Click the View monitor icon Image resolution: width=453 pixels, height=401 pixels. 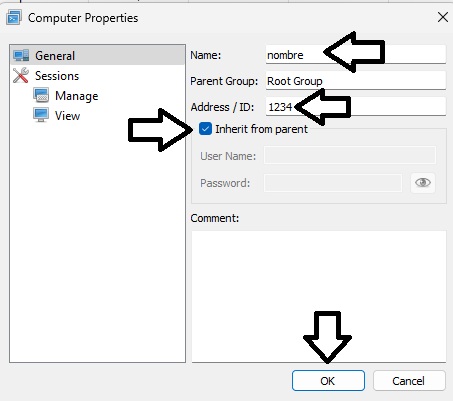coord(41,115)
